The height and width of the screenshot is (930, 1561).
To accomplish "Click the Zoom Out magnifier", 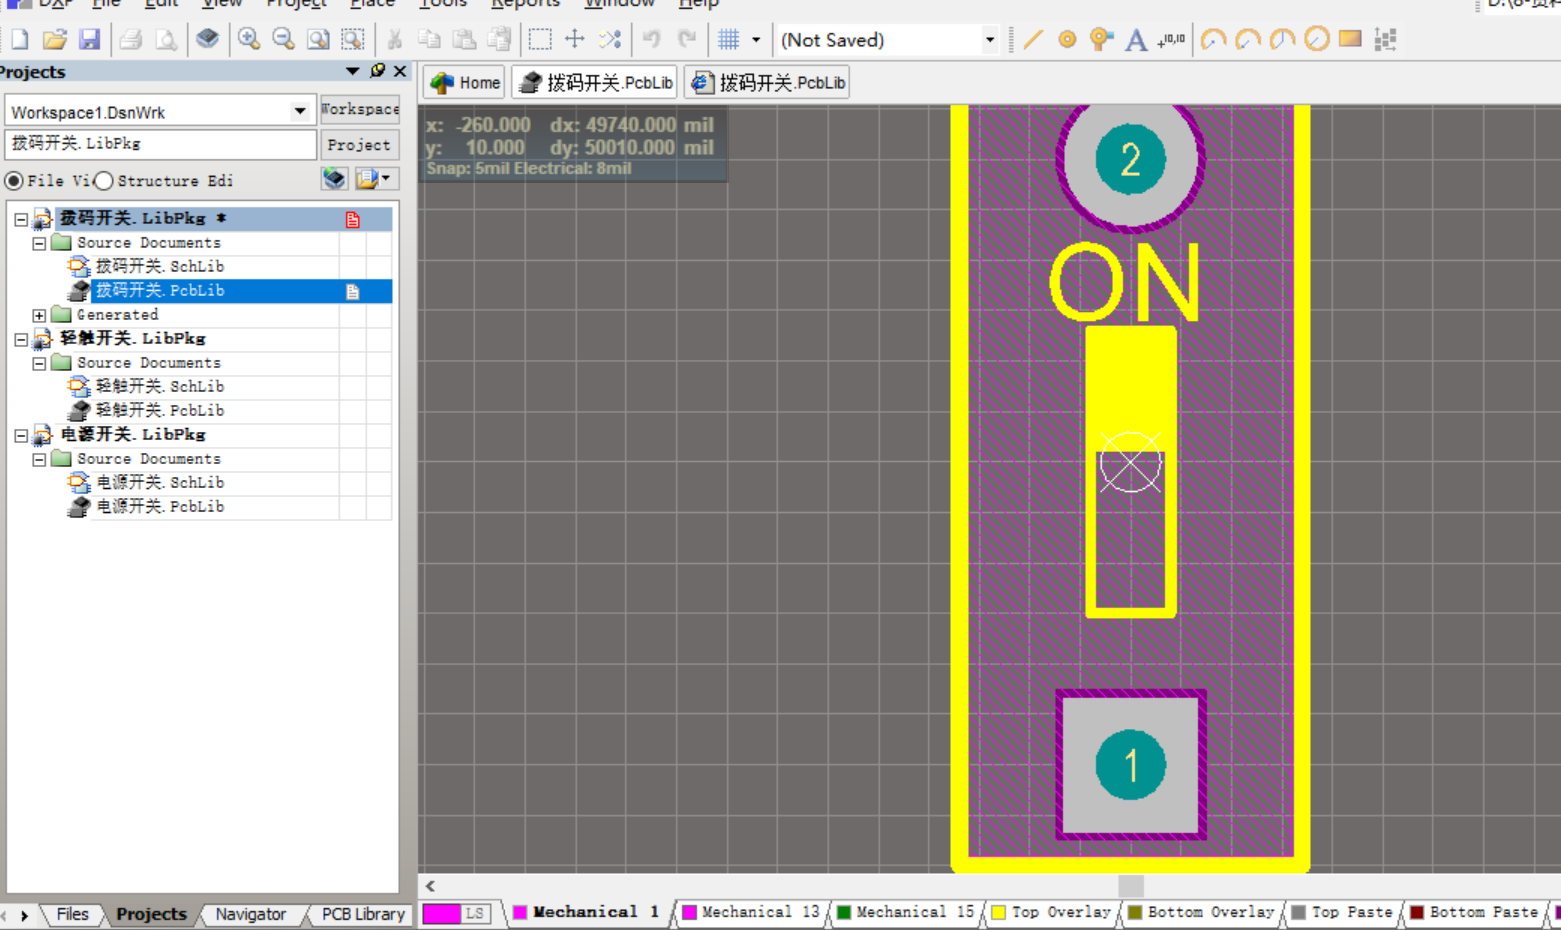I will [x=284, y=39].
